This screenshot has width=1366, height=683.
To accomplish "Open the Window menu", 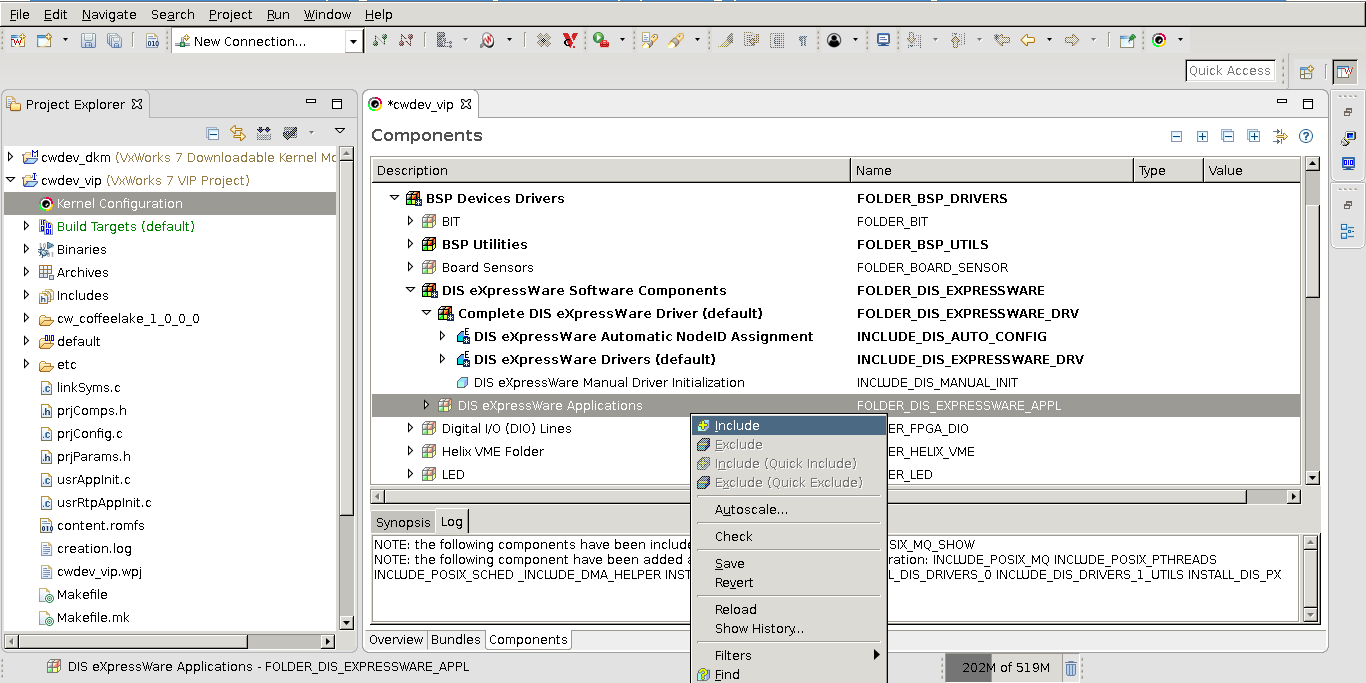I will pyautogui.click(x=327, y=14).
